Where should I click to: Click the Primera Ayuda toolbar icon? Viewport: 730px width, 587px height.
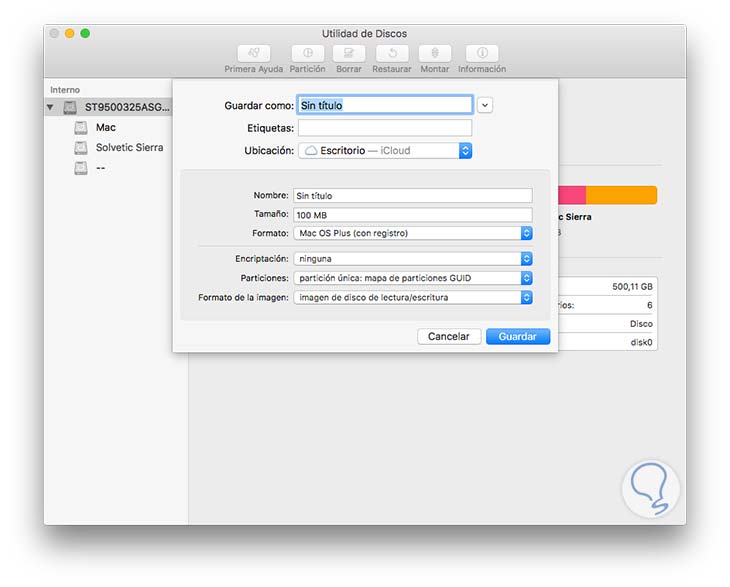point(254,53)
